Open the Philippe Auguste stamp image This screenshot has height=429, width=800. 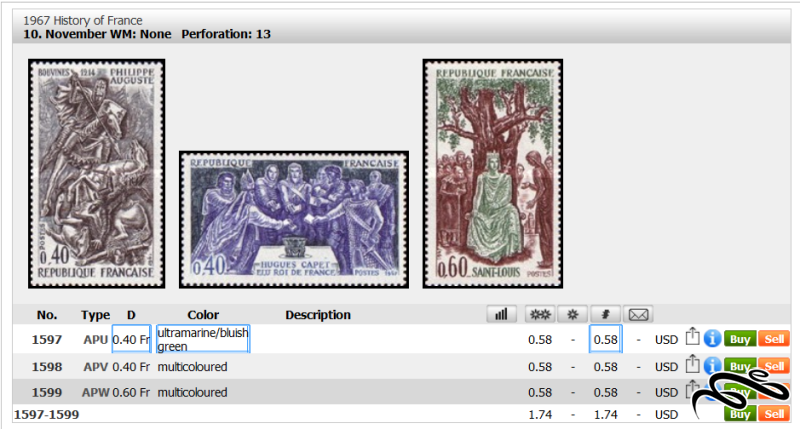point(96,173)
